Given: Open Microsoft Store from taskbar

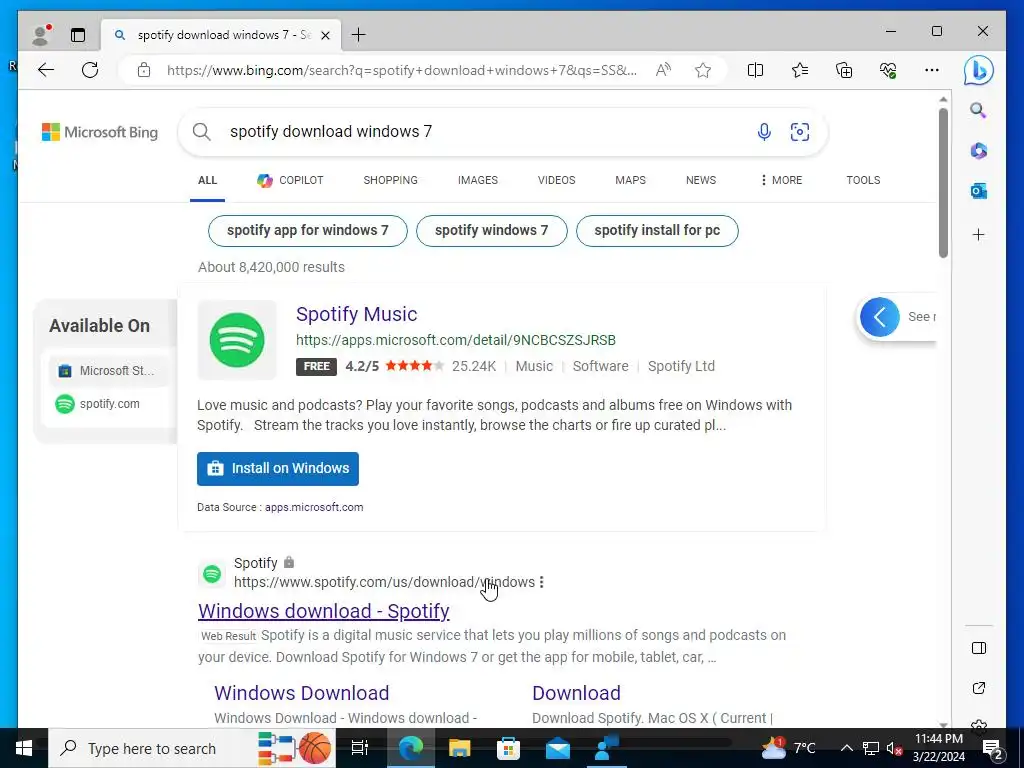Looking at the screenshot, I should [x=508, y=748].
